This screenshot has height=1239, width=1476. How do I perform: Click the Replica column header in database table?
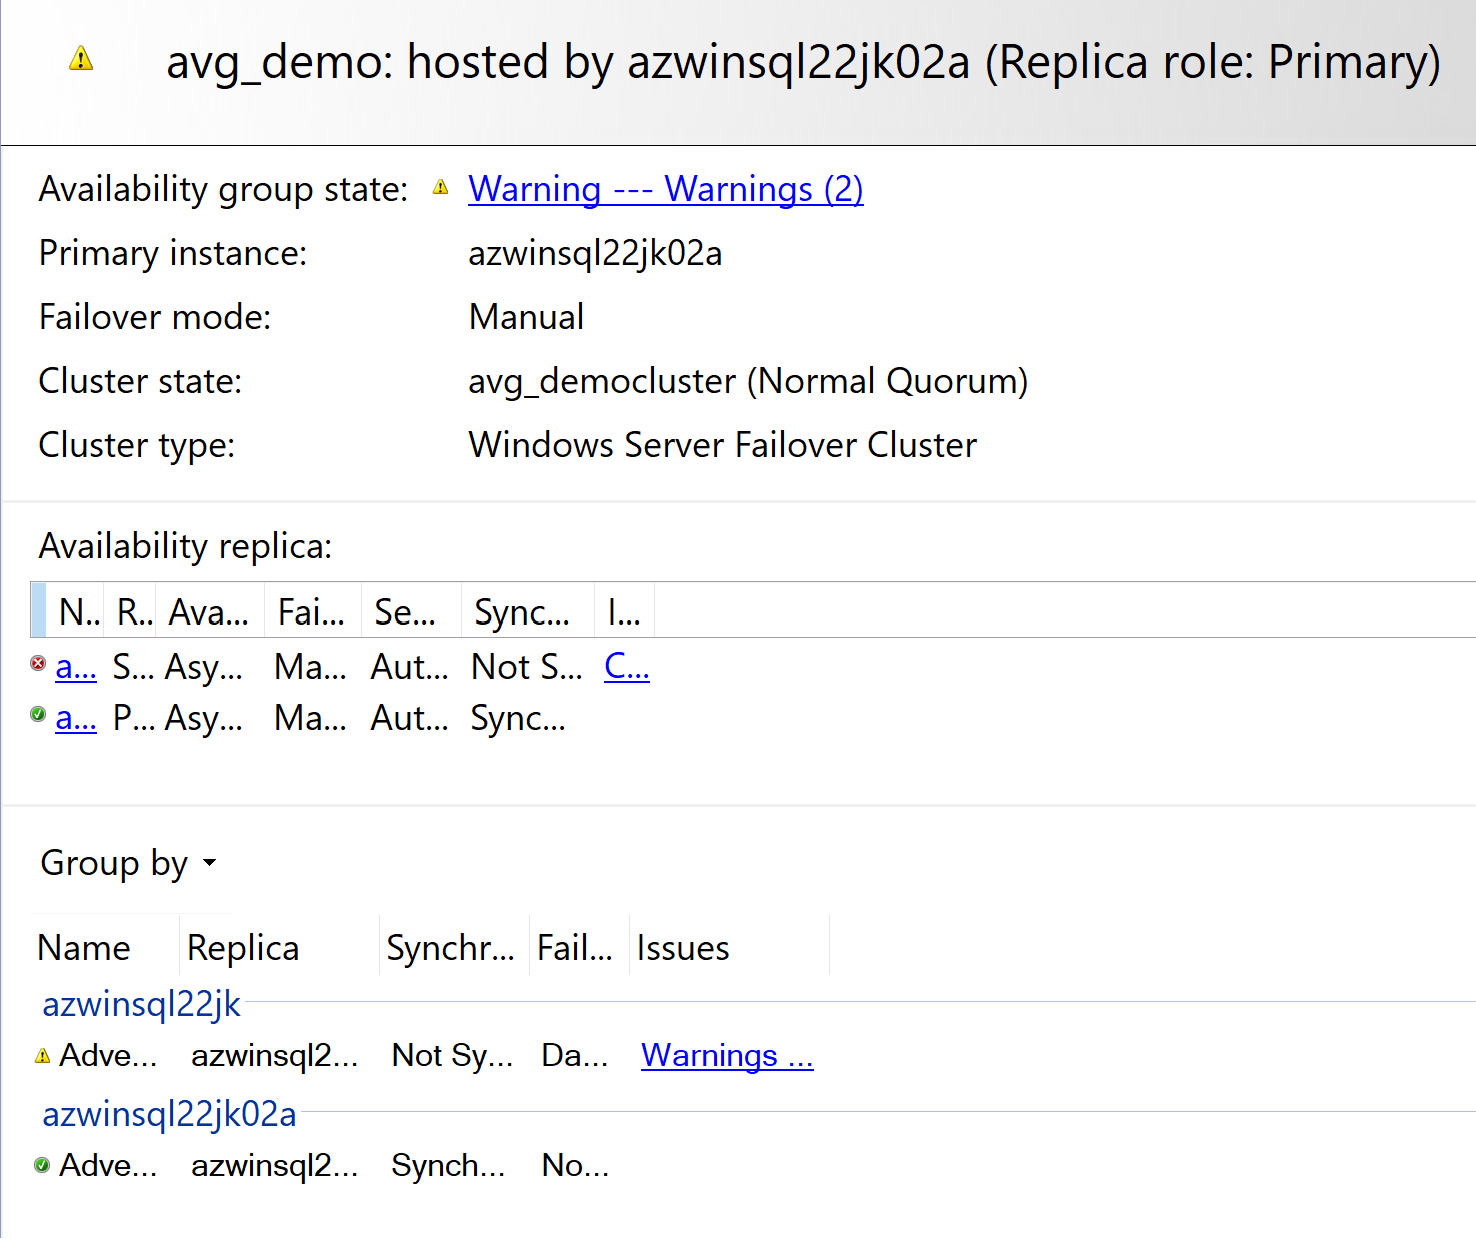(280, 947)
